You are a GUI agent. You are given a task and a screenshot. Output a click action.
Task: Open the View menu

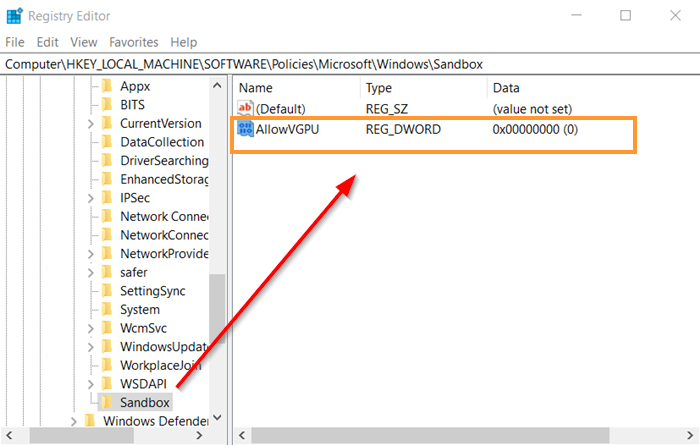[83, 42]
